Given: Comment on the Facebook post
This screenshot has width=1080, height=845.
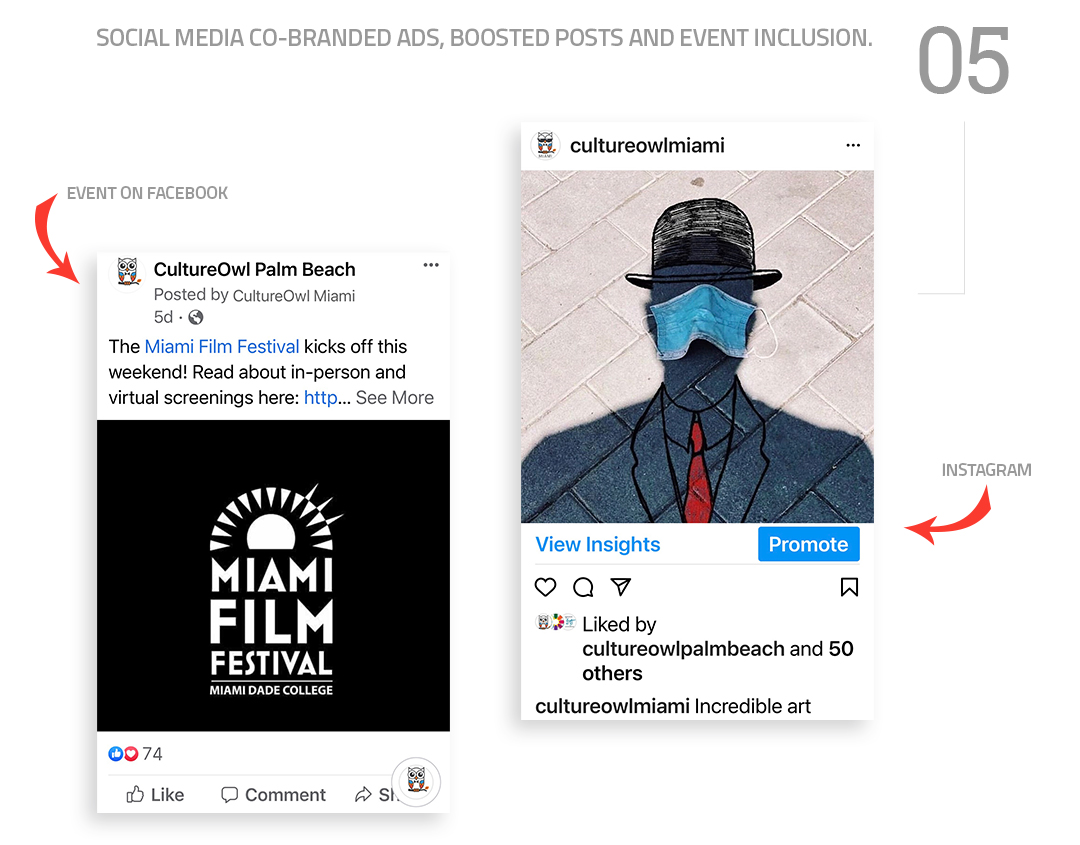Looking at the screenshot, I should 273,795.
